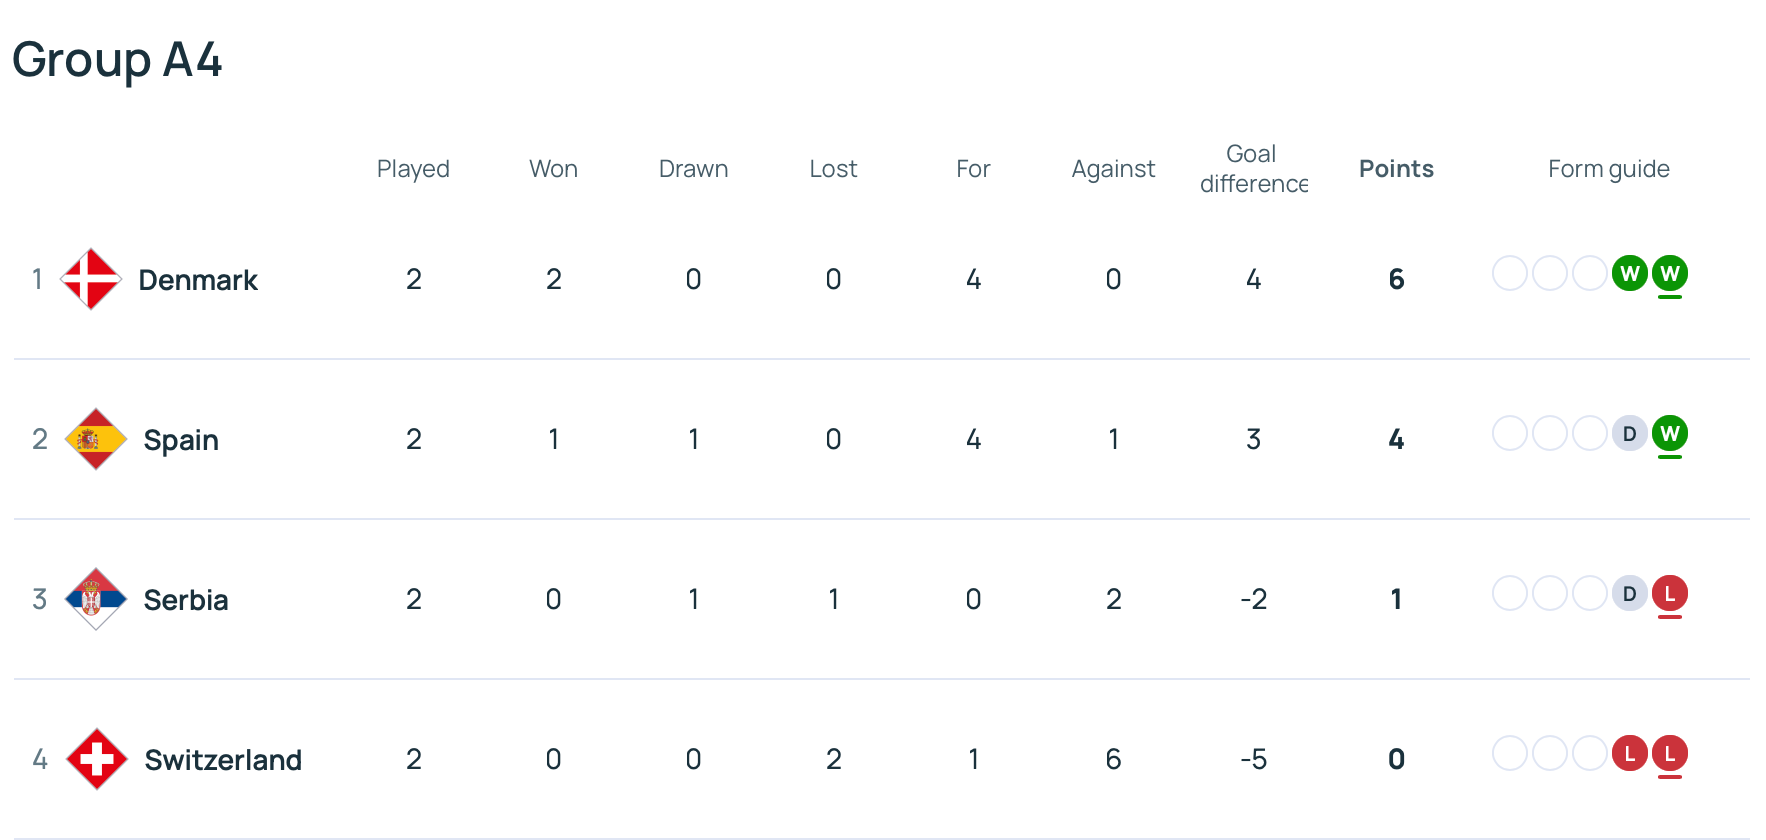Click Spain's D draw form badge

click(1630, 433)
